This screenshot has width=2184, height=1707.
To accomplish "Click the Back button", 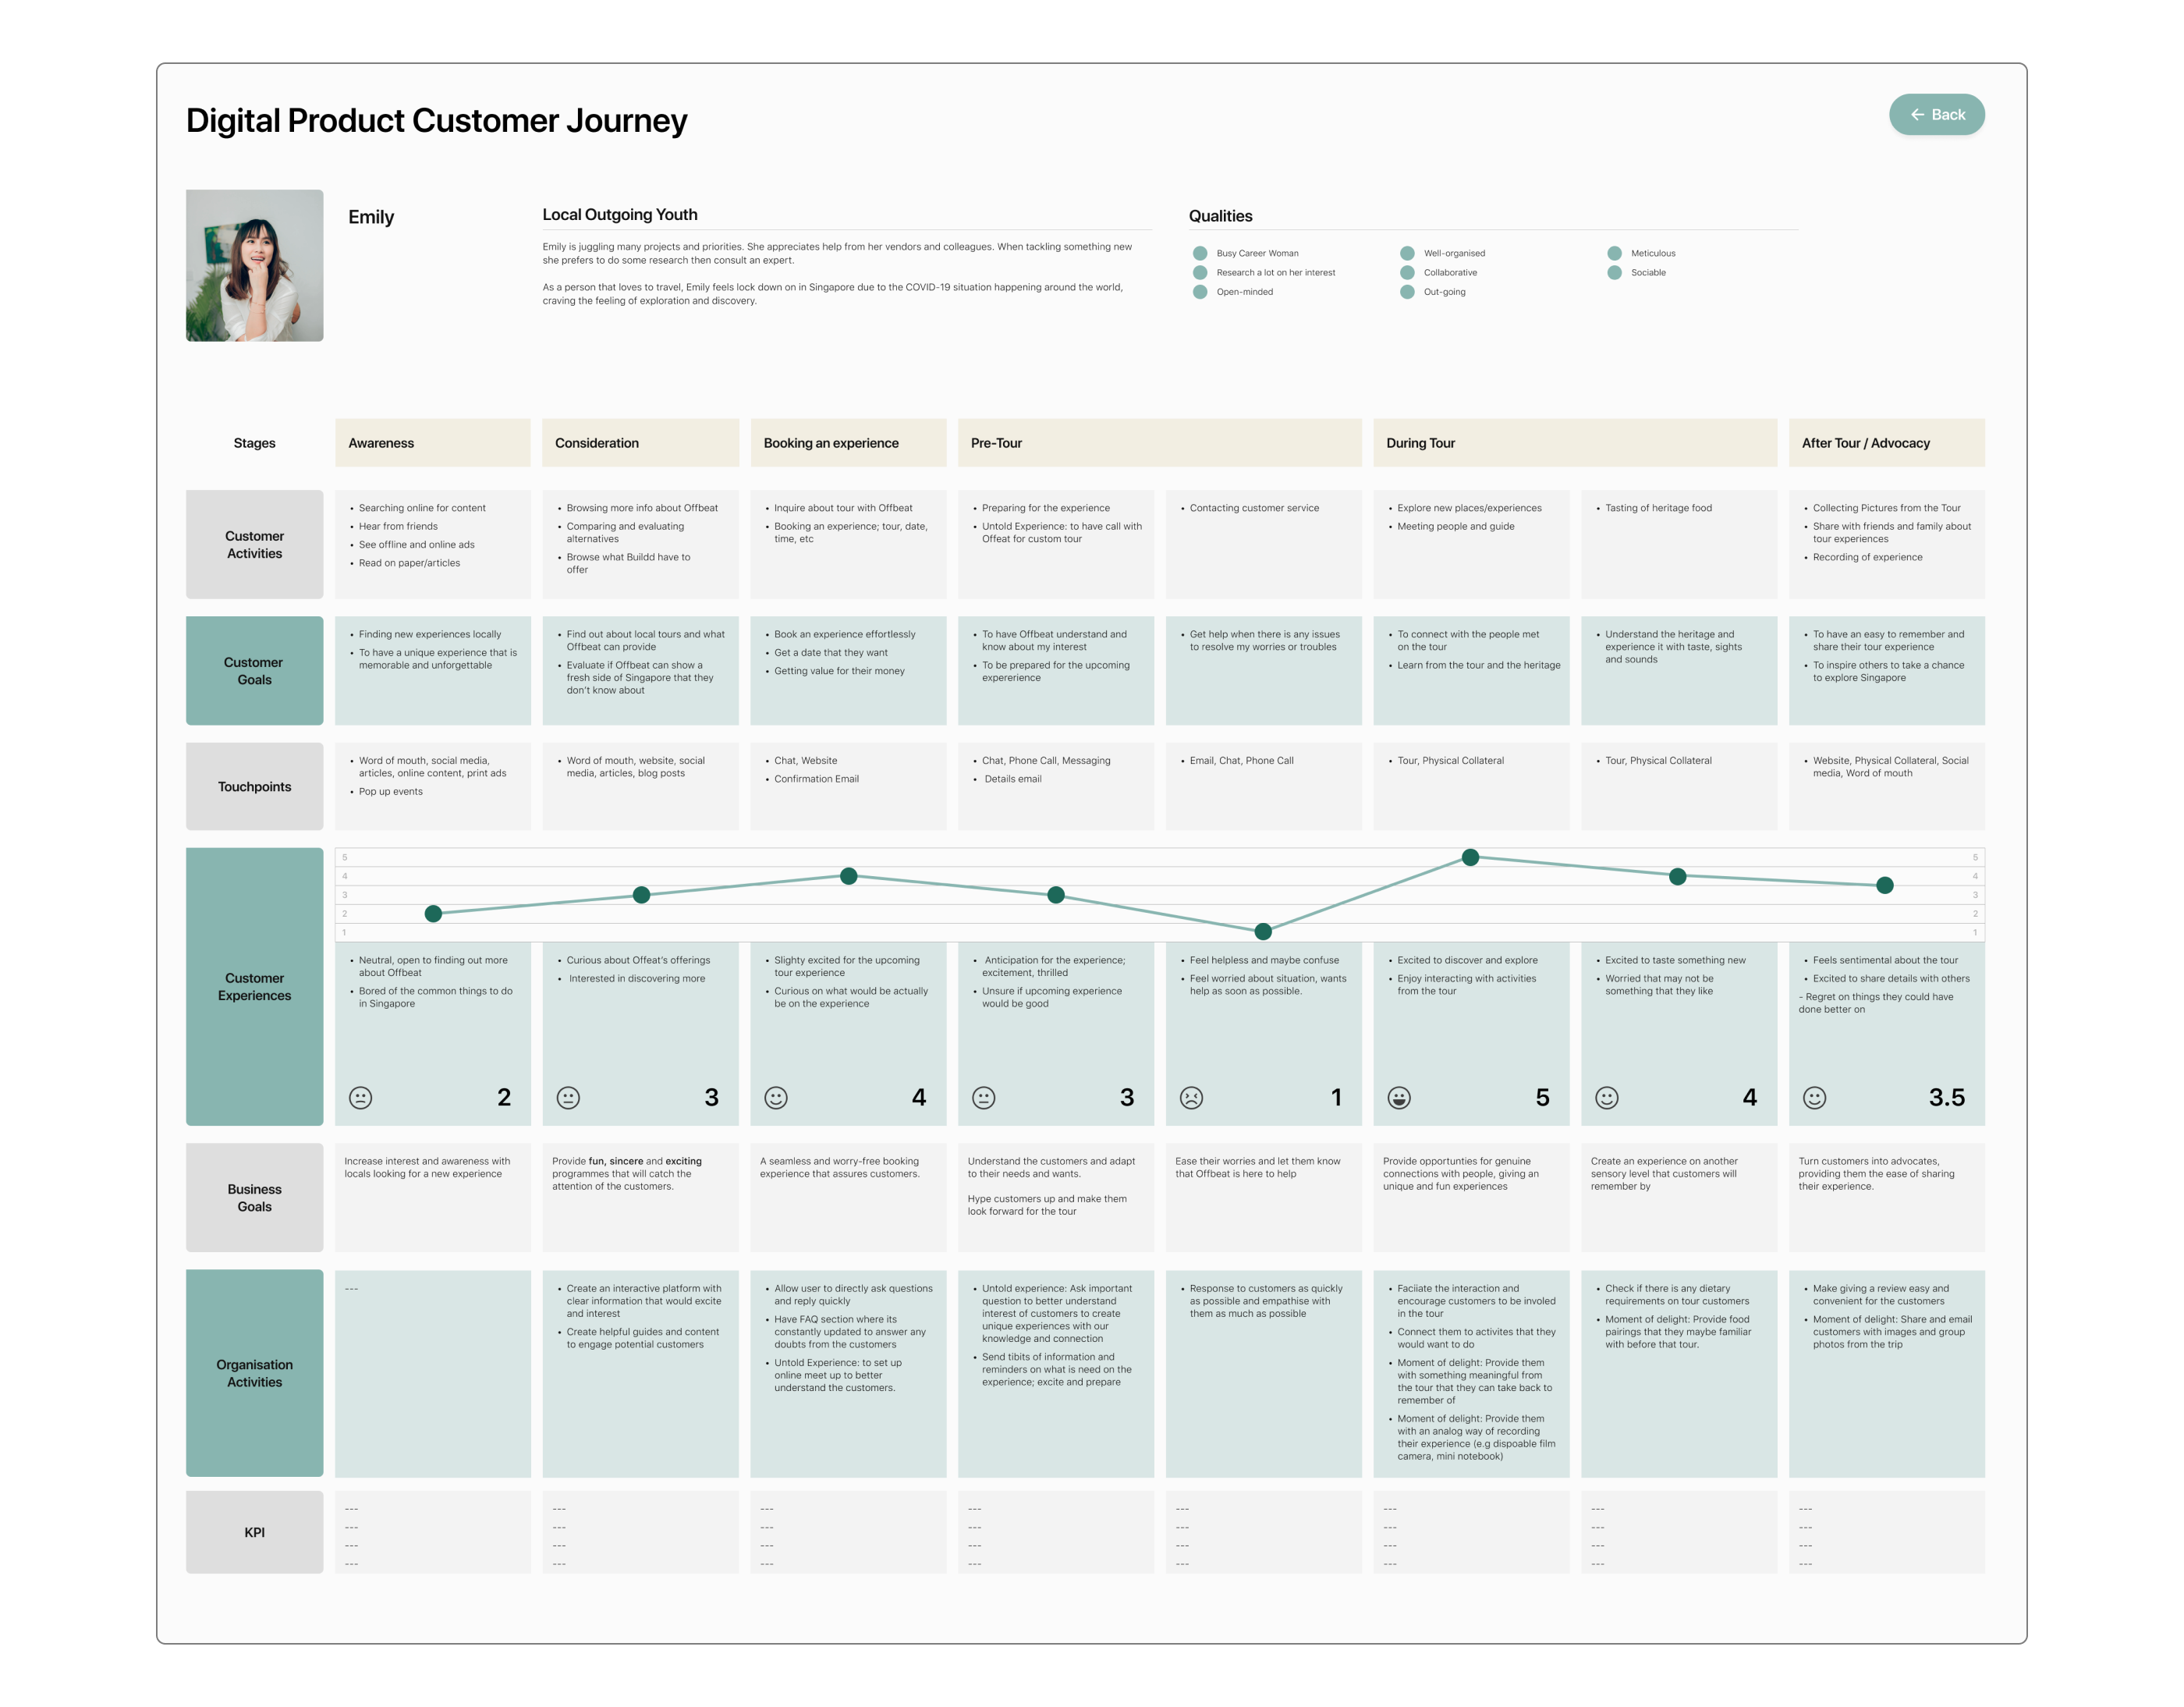I will click(1936, 115).
